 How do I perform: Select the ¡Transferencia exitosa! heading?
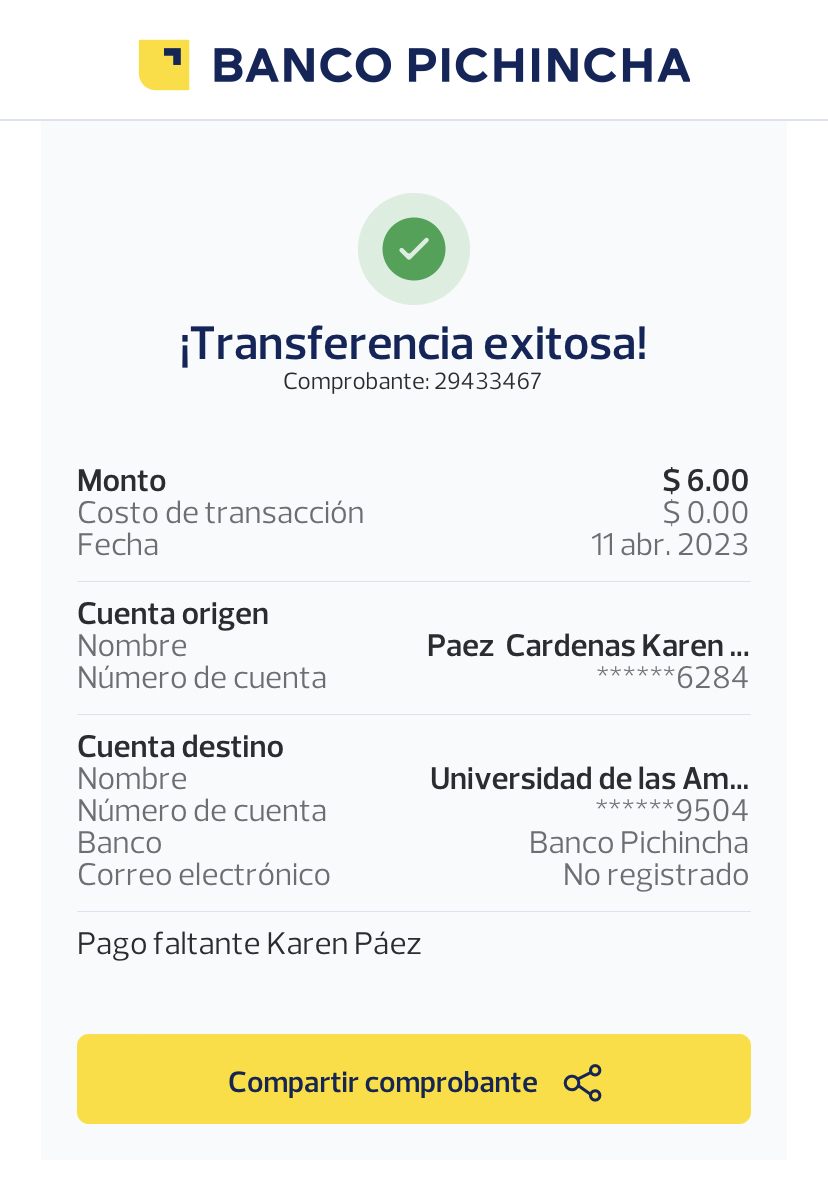coord(414,344)
